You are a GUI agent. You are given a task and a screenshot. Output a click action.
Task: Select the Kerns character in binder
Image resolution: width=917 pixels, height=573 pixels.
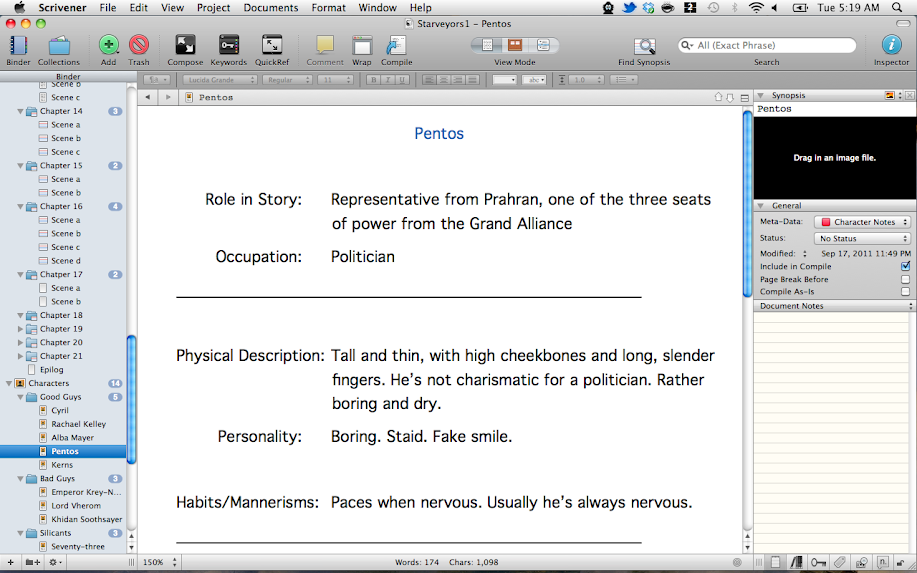(61, 465)
